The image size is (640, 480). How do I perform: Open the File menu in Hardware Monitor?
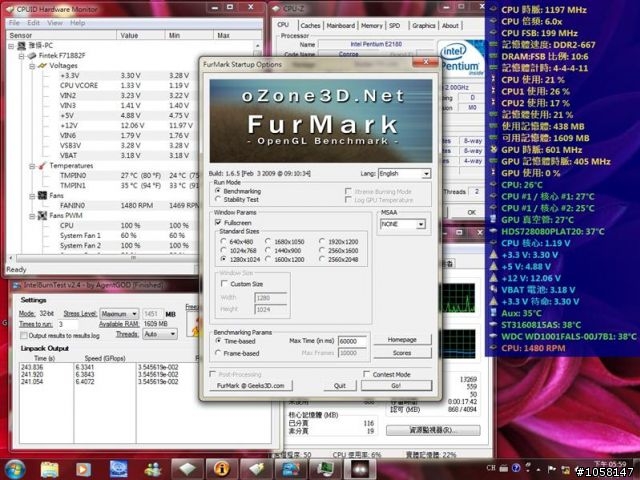click(x=14, y=23)
